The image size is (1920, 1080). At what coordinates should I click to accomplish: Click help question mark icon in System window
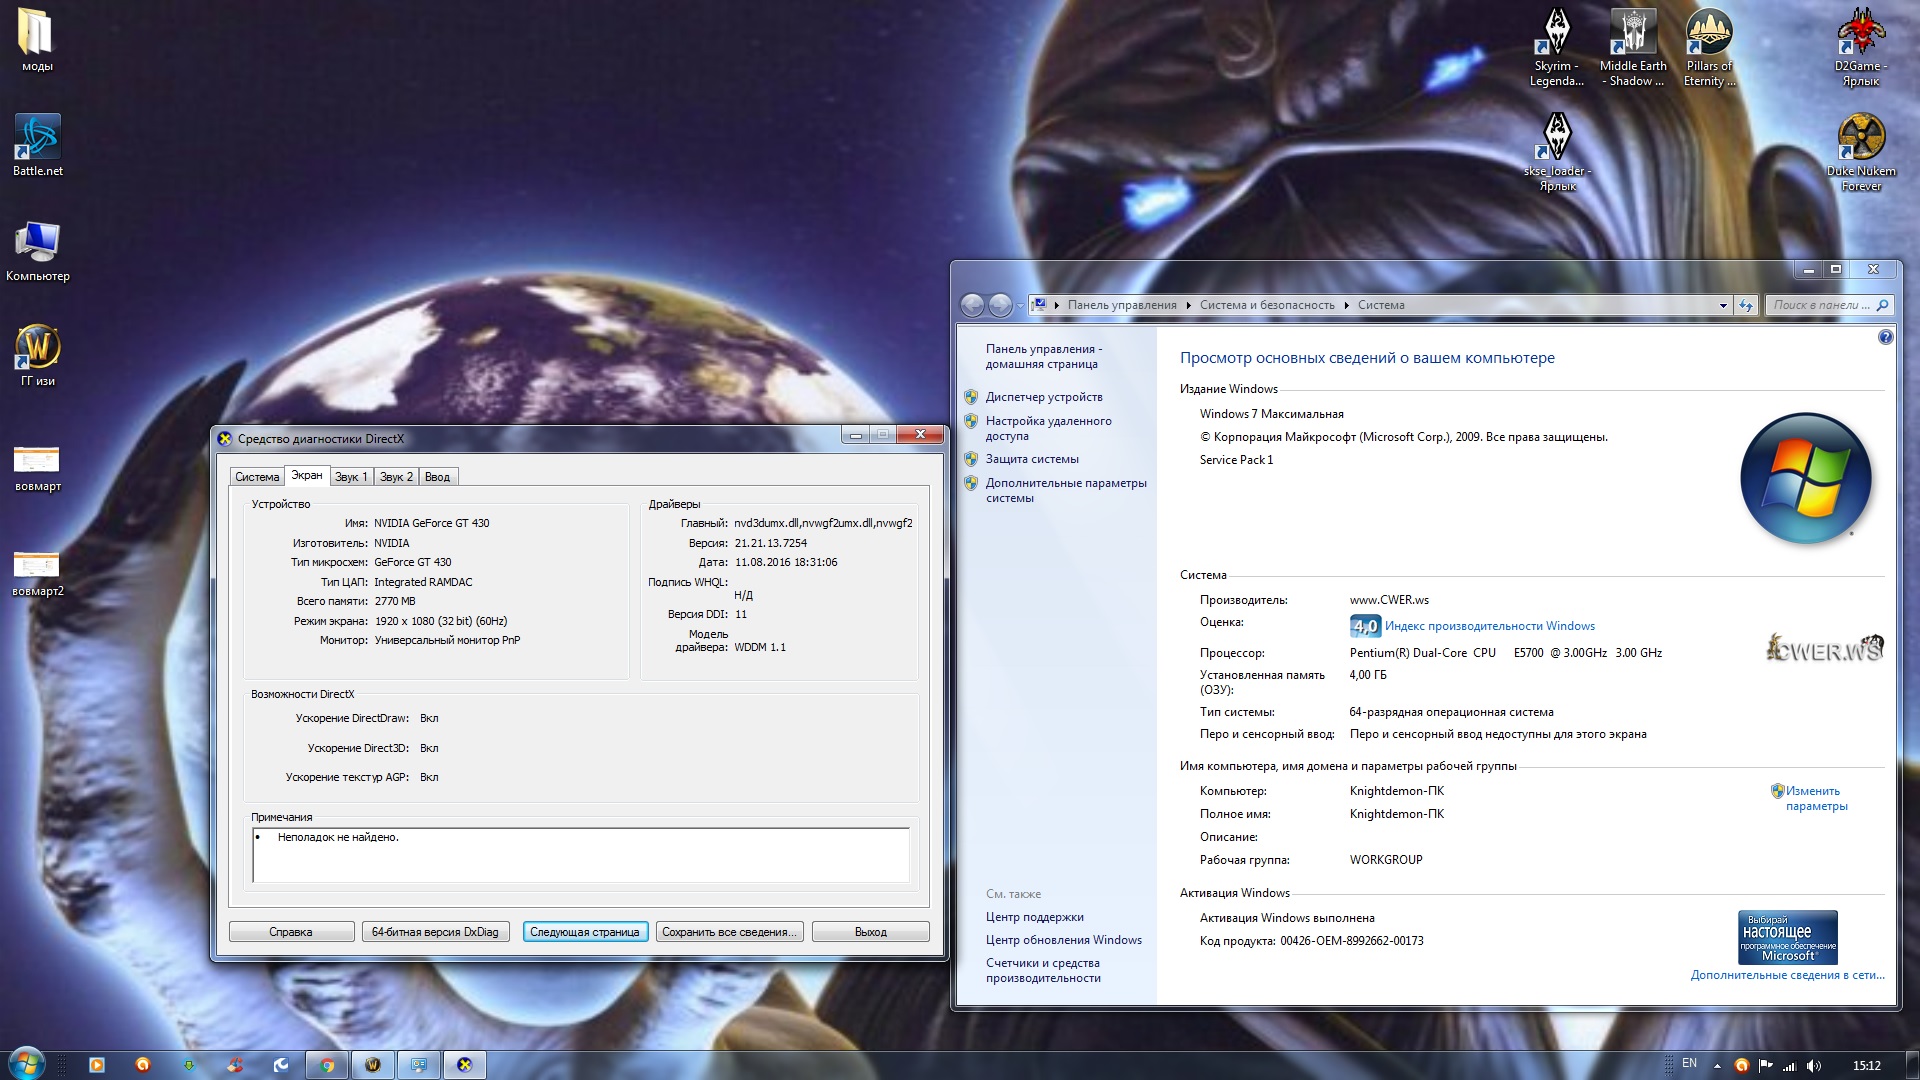pyautogui.click(x=1885, y=338)
